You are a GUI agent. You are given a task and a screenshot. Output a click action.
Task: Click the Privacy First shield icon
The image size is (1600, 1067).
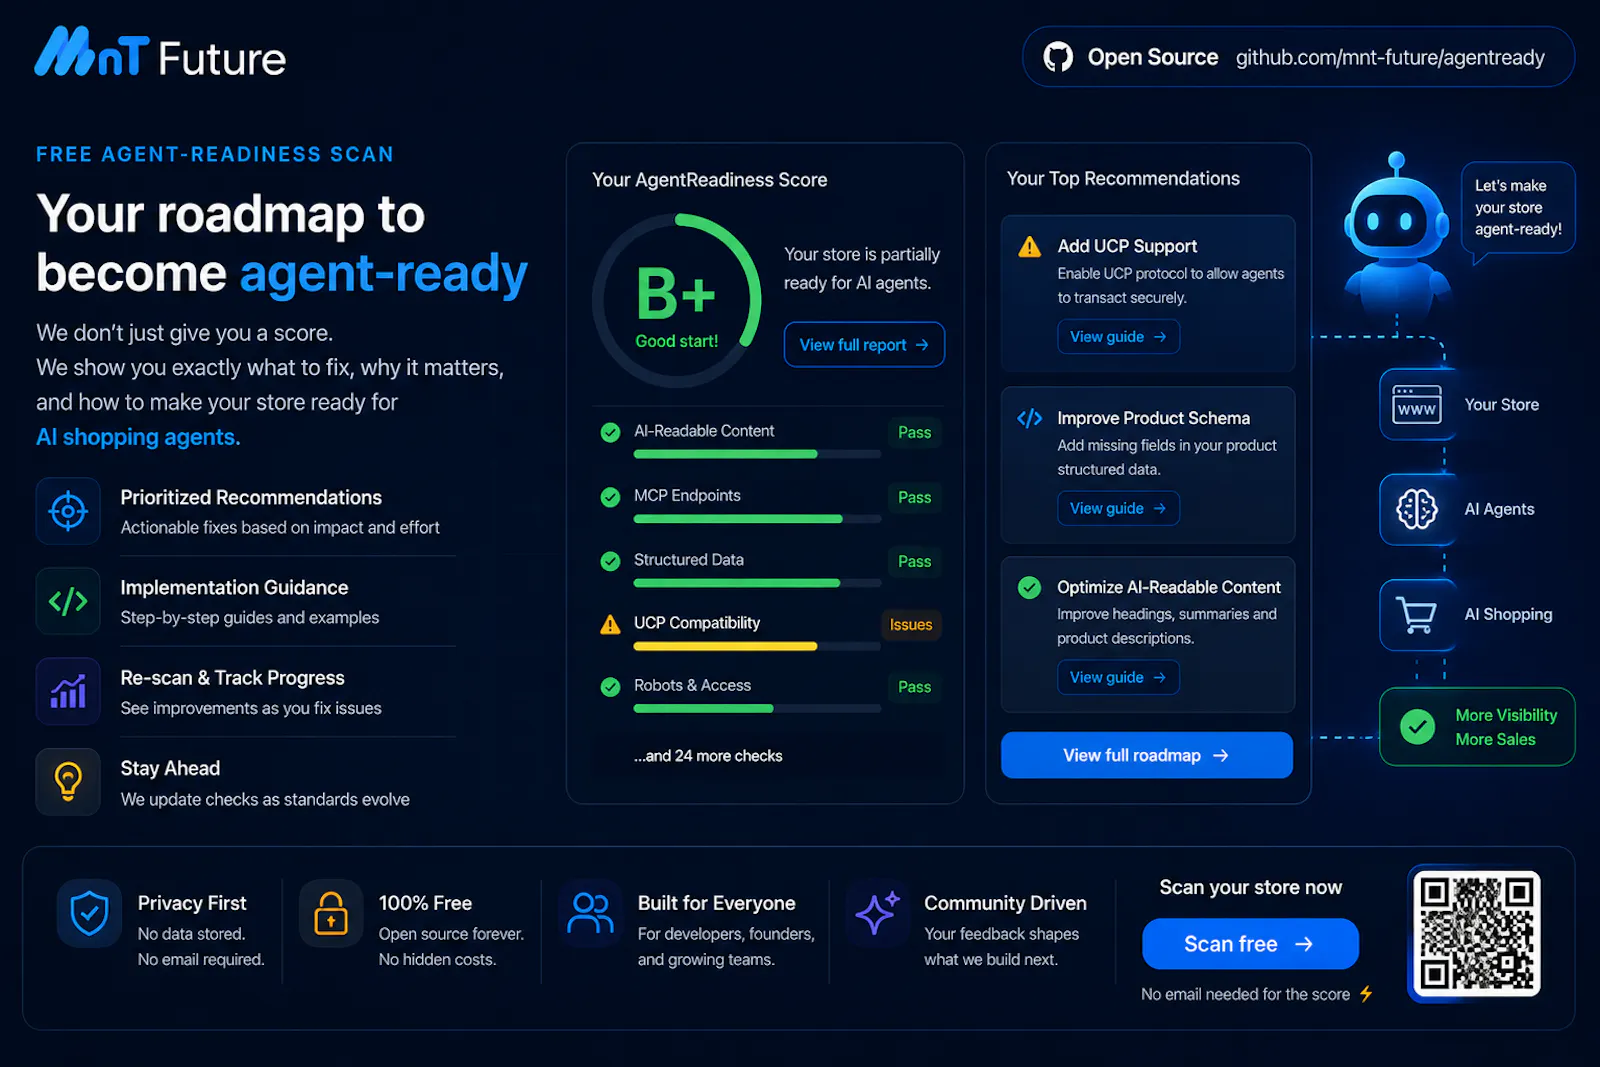[x=89, y=913]
